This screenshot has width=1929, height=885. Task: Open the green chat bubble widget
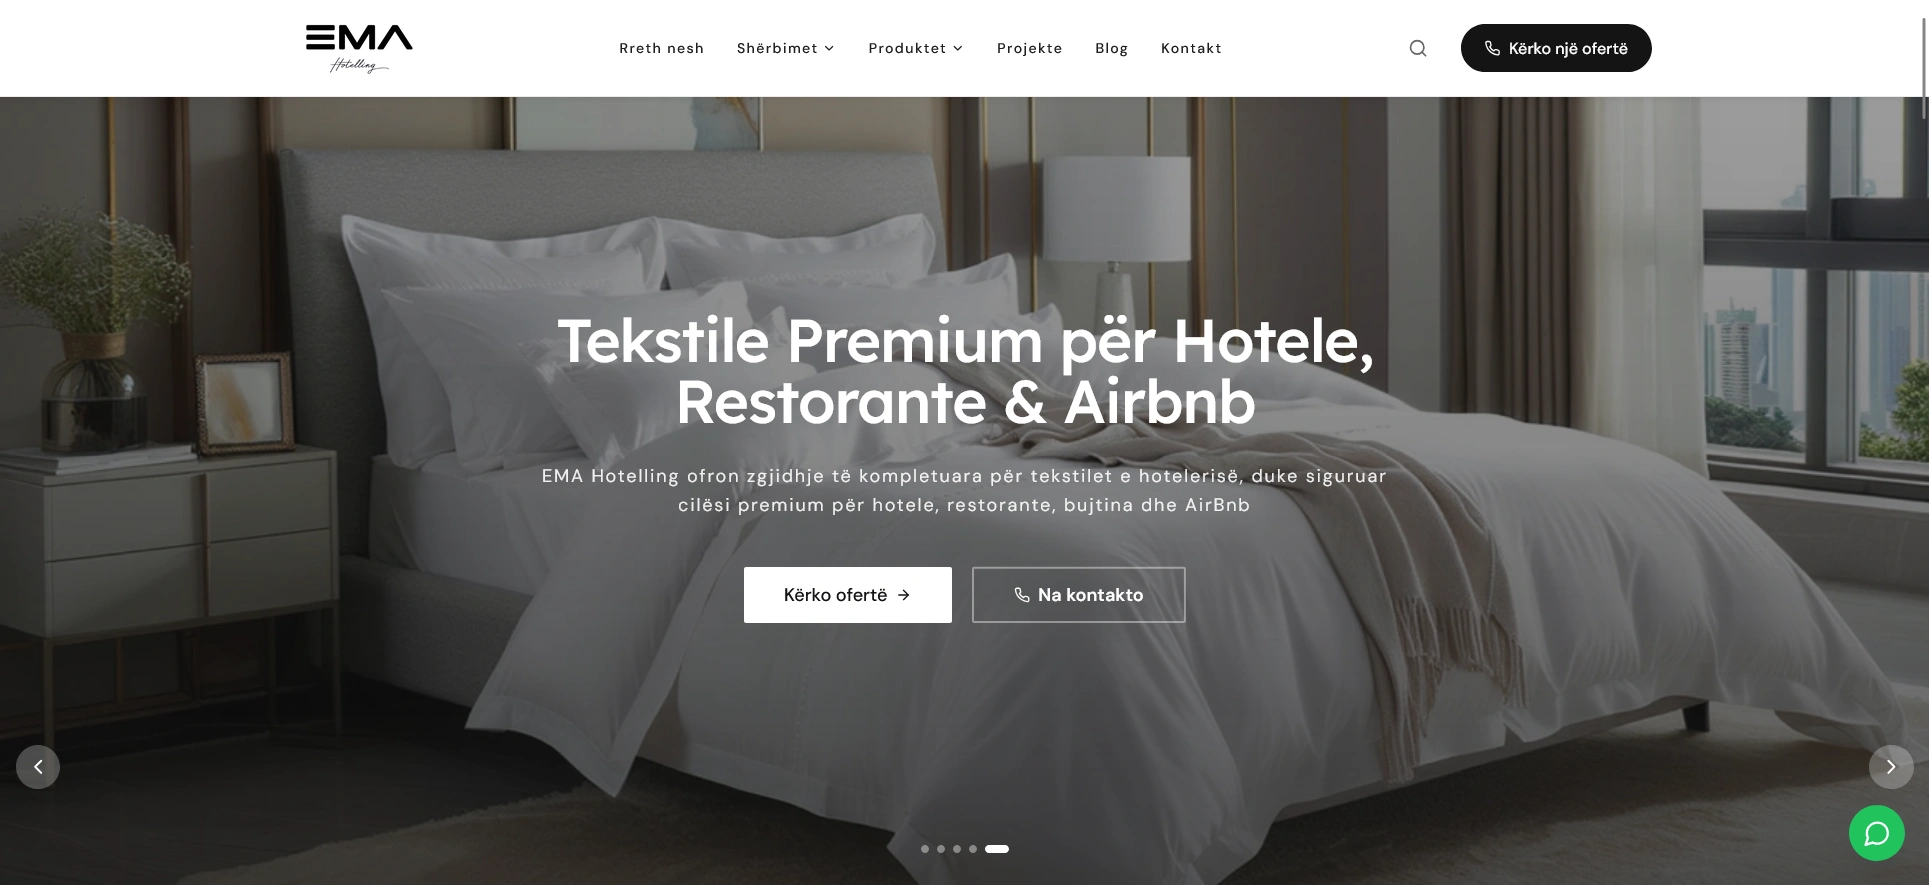[1876, 833]
